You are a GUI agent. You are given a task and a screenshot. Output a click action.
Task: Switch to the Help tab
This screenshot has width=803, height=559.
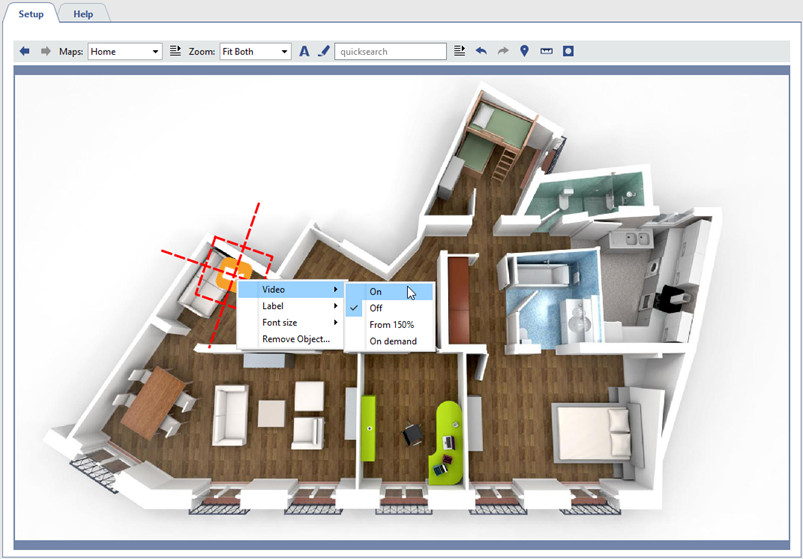[x=83, y=14]
